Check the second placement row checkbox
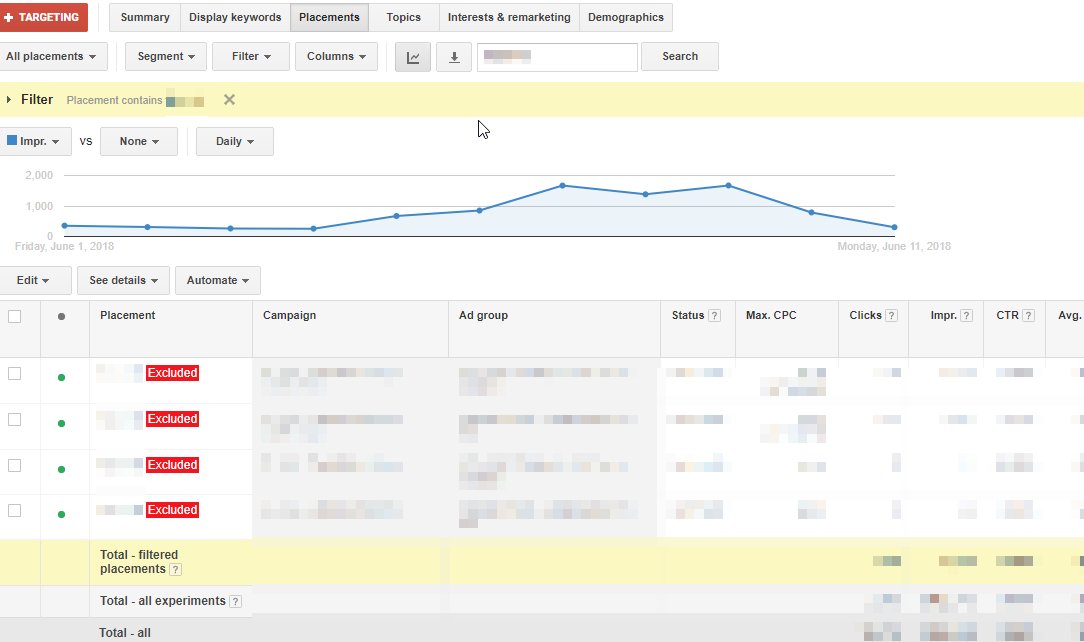Image resolution: width=1084 pixels, height=642 pixels. click(x=15, y=420)
